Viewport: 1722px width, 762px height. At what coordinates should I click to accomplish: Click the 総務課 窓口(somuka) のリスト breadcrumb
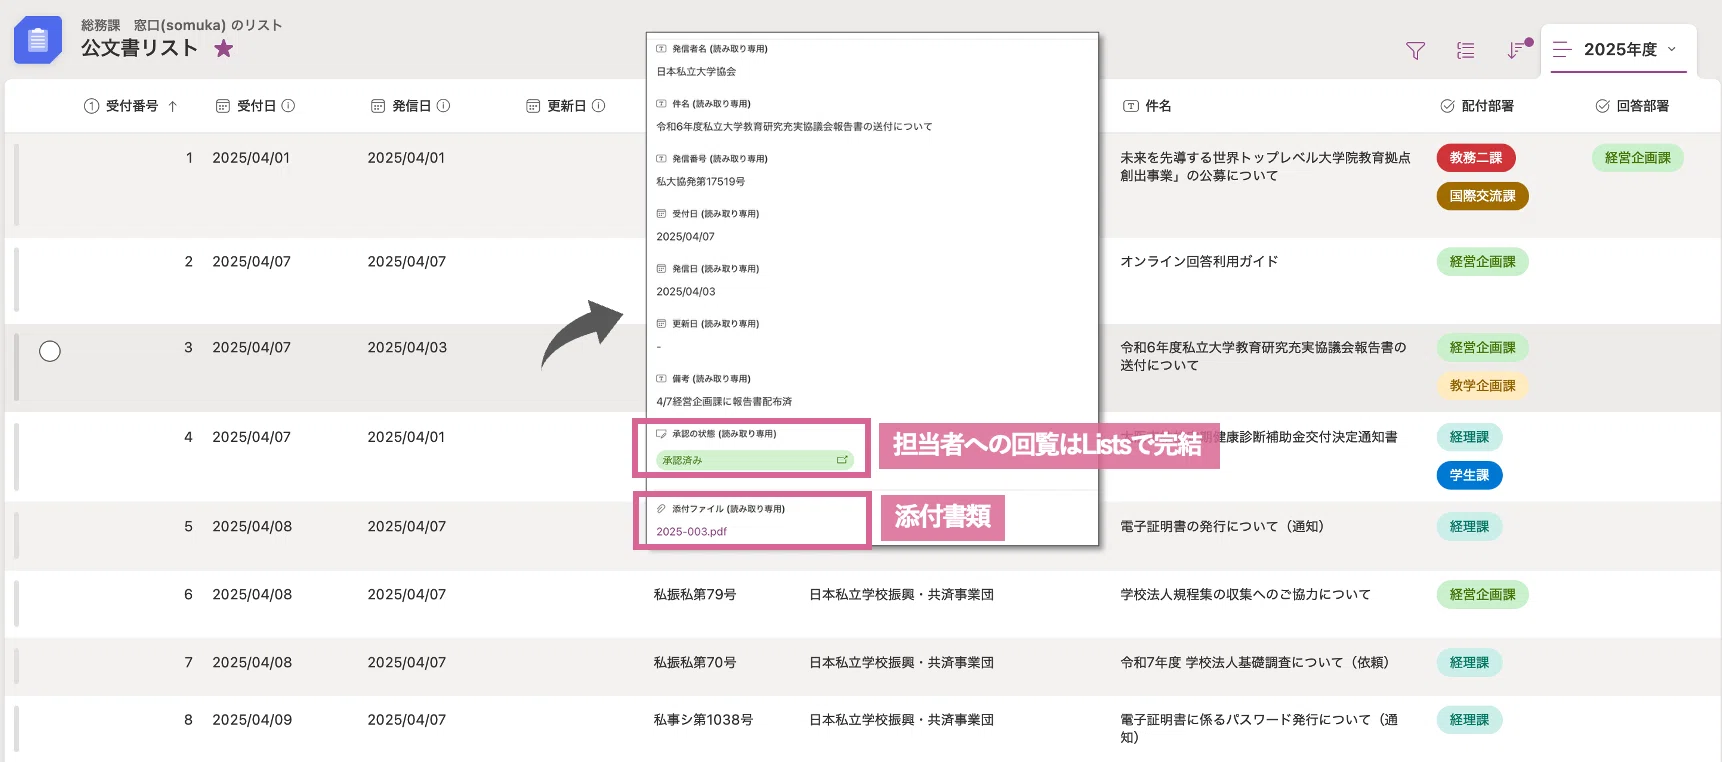click(181, 25)
